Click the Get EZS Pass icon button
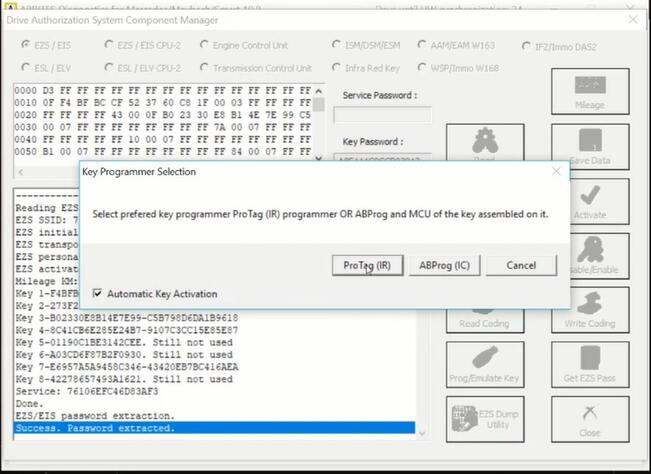Screen dimensions: 651x474 pyautogui.click(x=590, y=365)
